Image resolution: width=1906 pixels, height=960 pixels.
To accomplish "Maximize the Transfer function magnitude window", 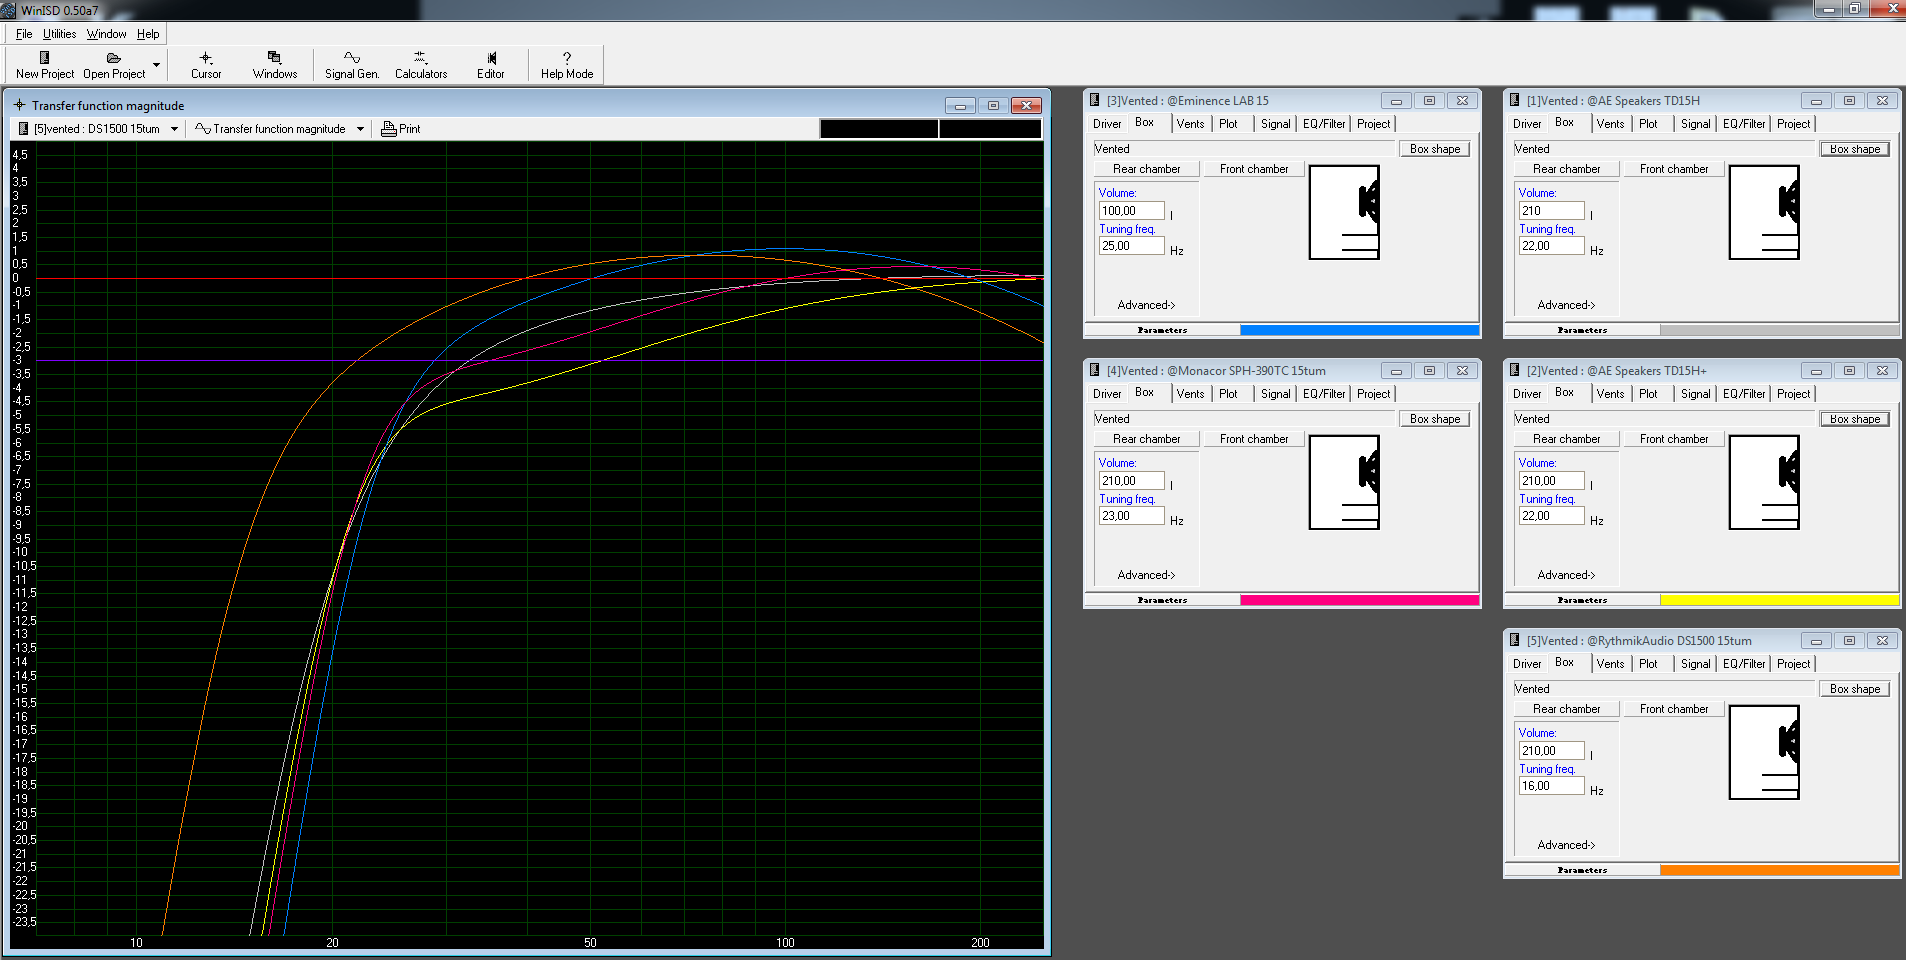I will (993, 105).
